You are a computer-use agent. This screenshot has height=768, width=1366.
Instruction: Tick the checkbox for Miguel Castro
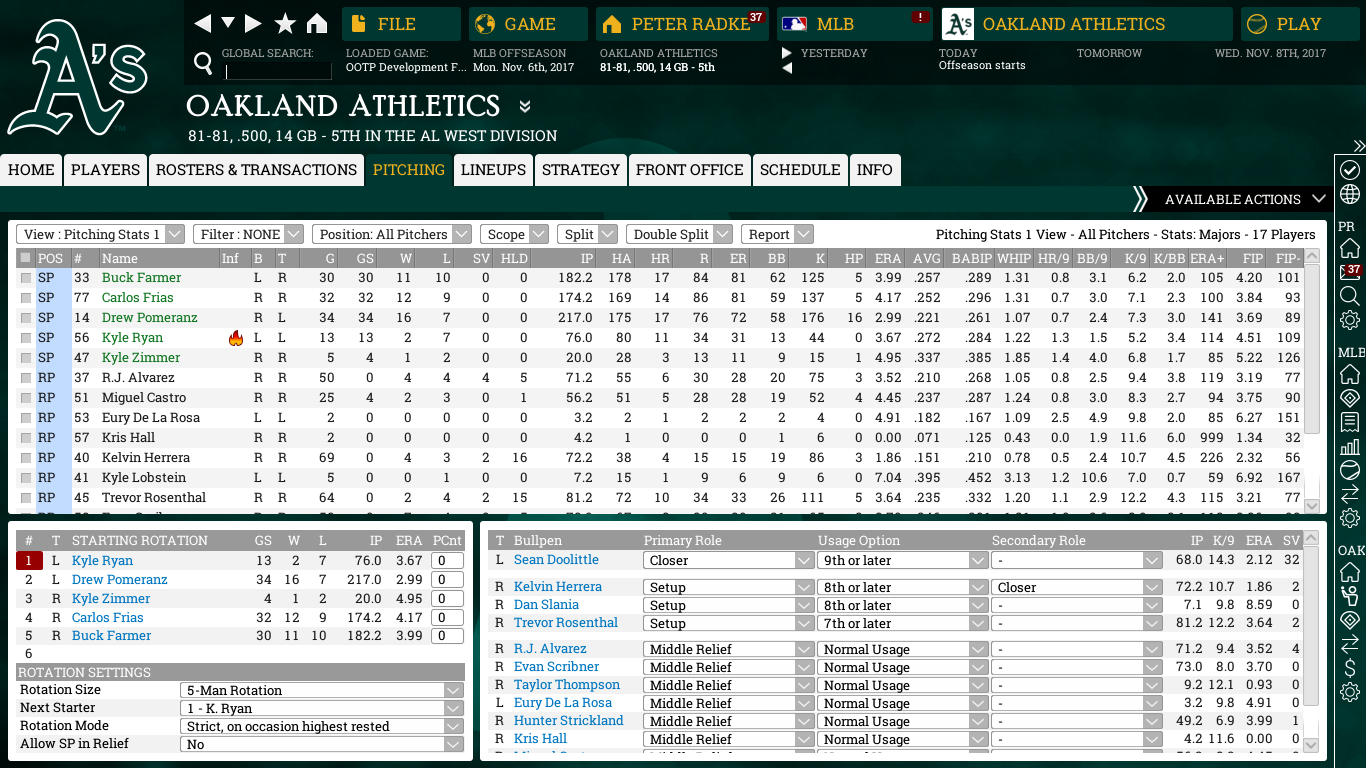click(26, 398)
